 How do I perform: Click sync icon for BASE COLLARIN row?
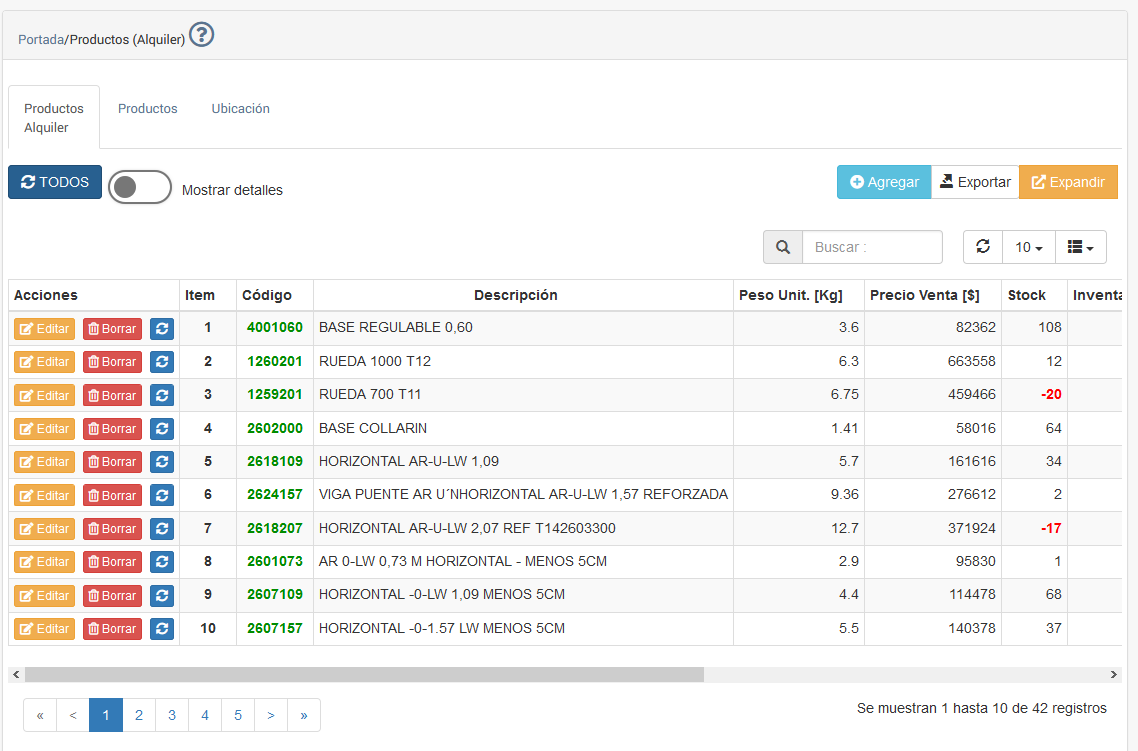click(x=162, y=429)
